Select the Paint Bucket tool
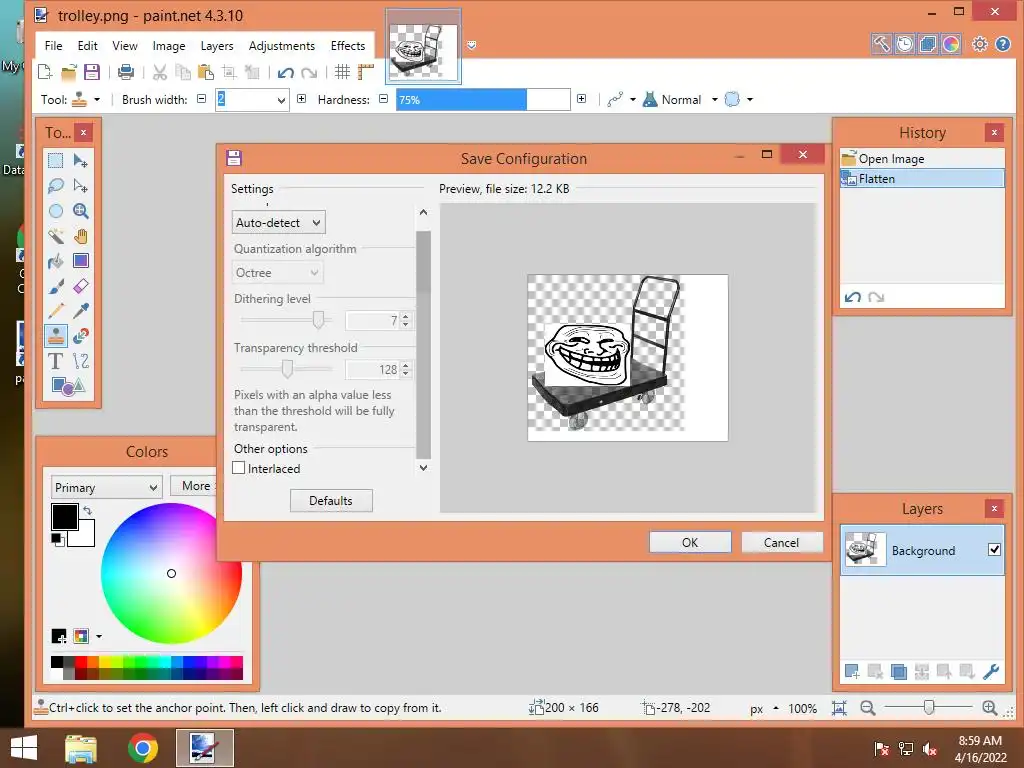1024x768 pixels. [56, 261]
